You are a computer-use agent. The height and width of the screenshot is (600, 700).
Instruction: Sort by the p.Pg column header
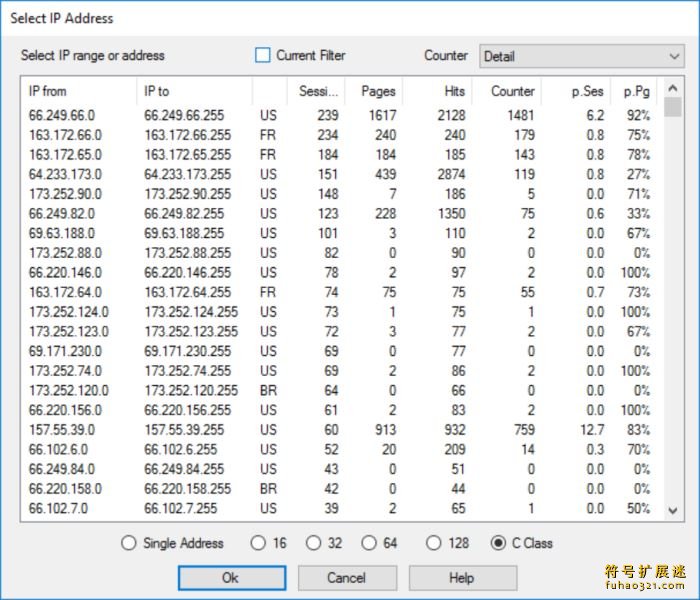633,91
